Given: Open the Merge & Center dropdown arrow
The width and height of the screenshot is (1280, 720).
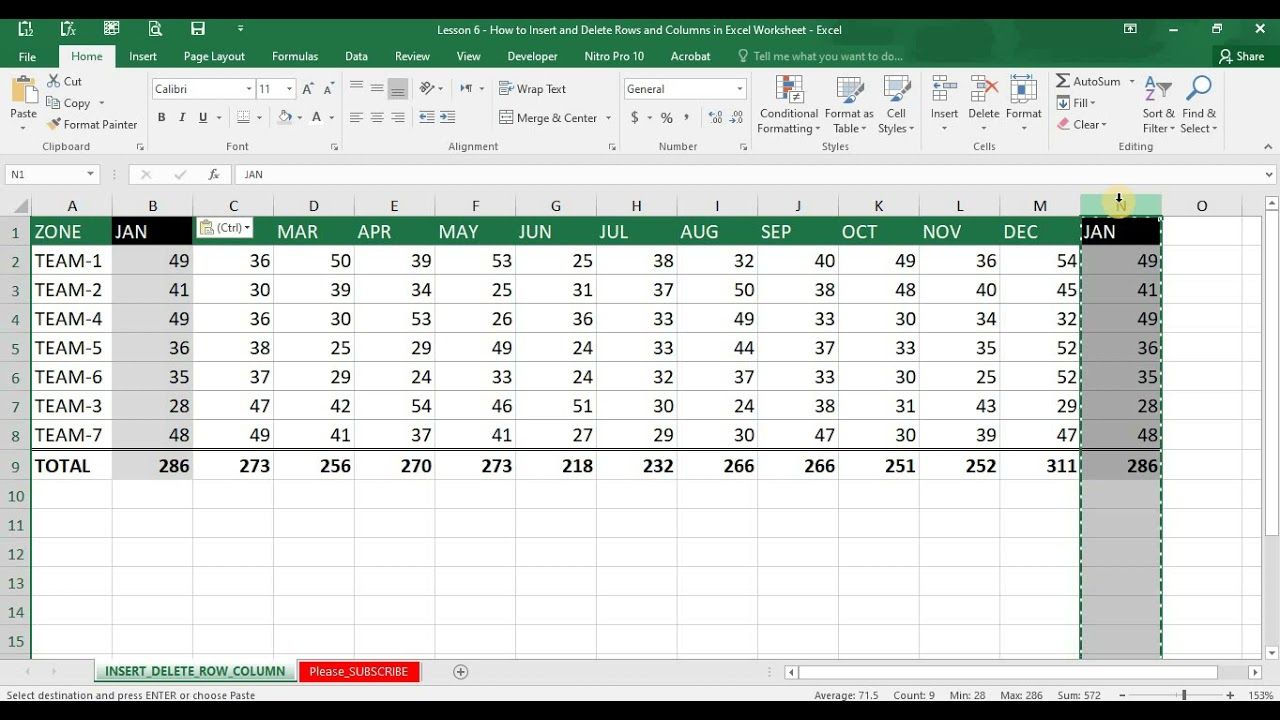Looking at the screenshot, I should click(608, 117).
